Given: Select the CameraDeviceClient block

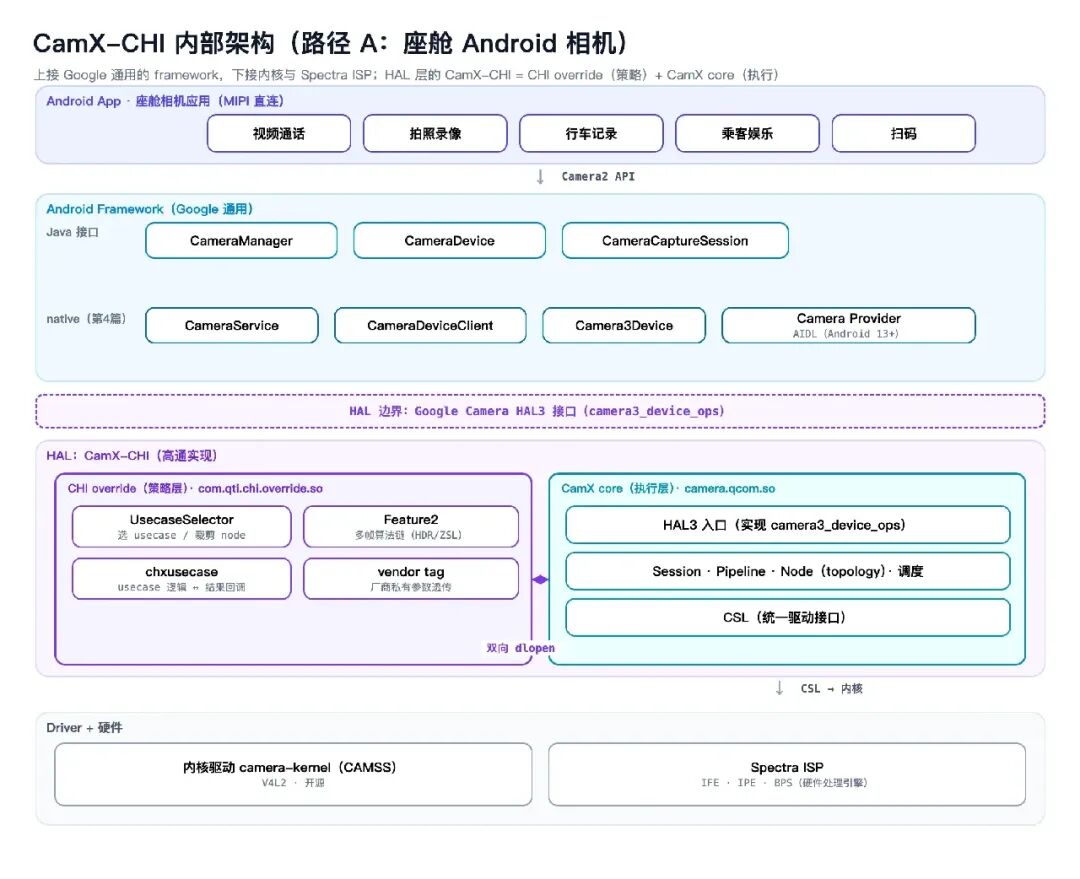Looking at the screenshot, I should point(430,325).
